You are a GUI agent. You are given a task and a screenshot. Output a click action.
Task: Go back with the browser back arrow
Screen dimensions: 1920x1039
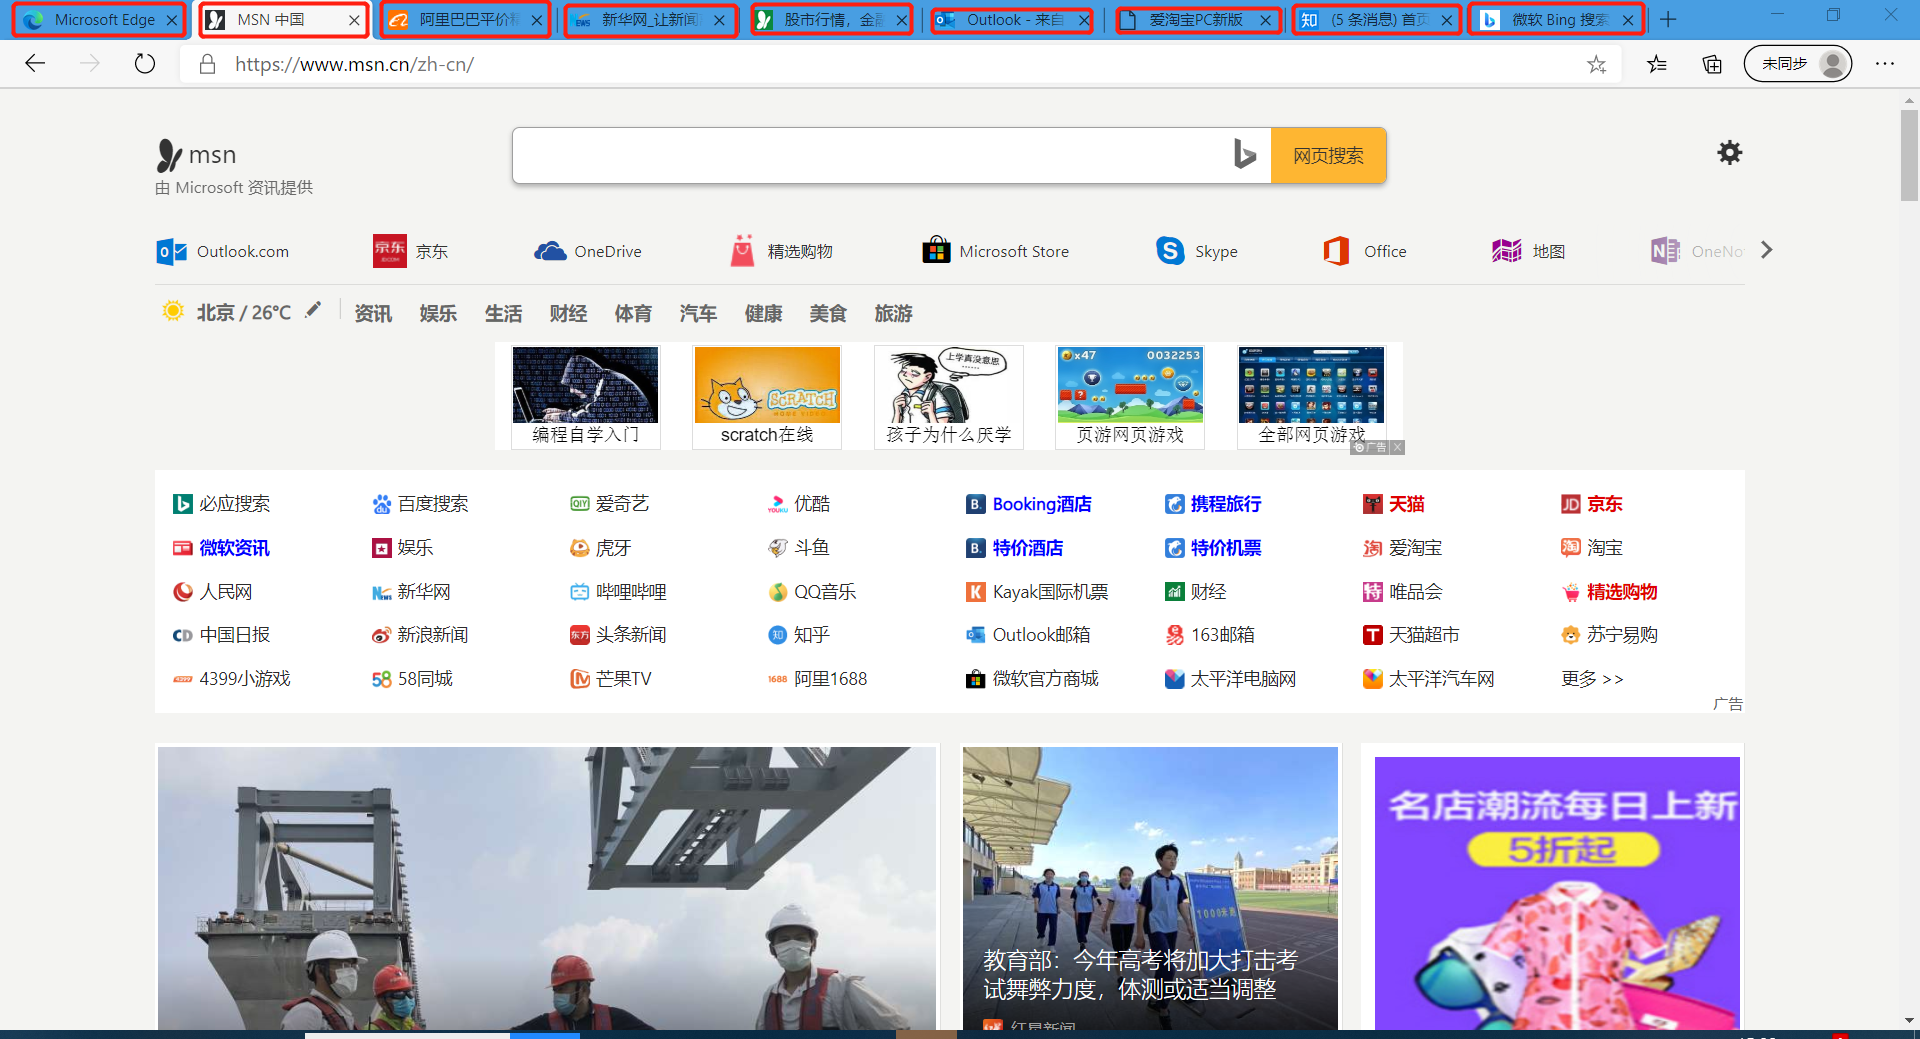click(36, 64)
